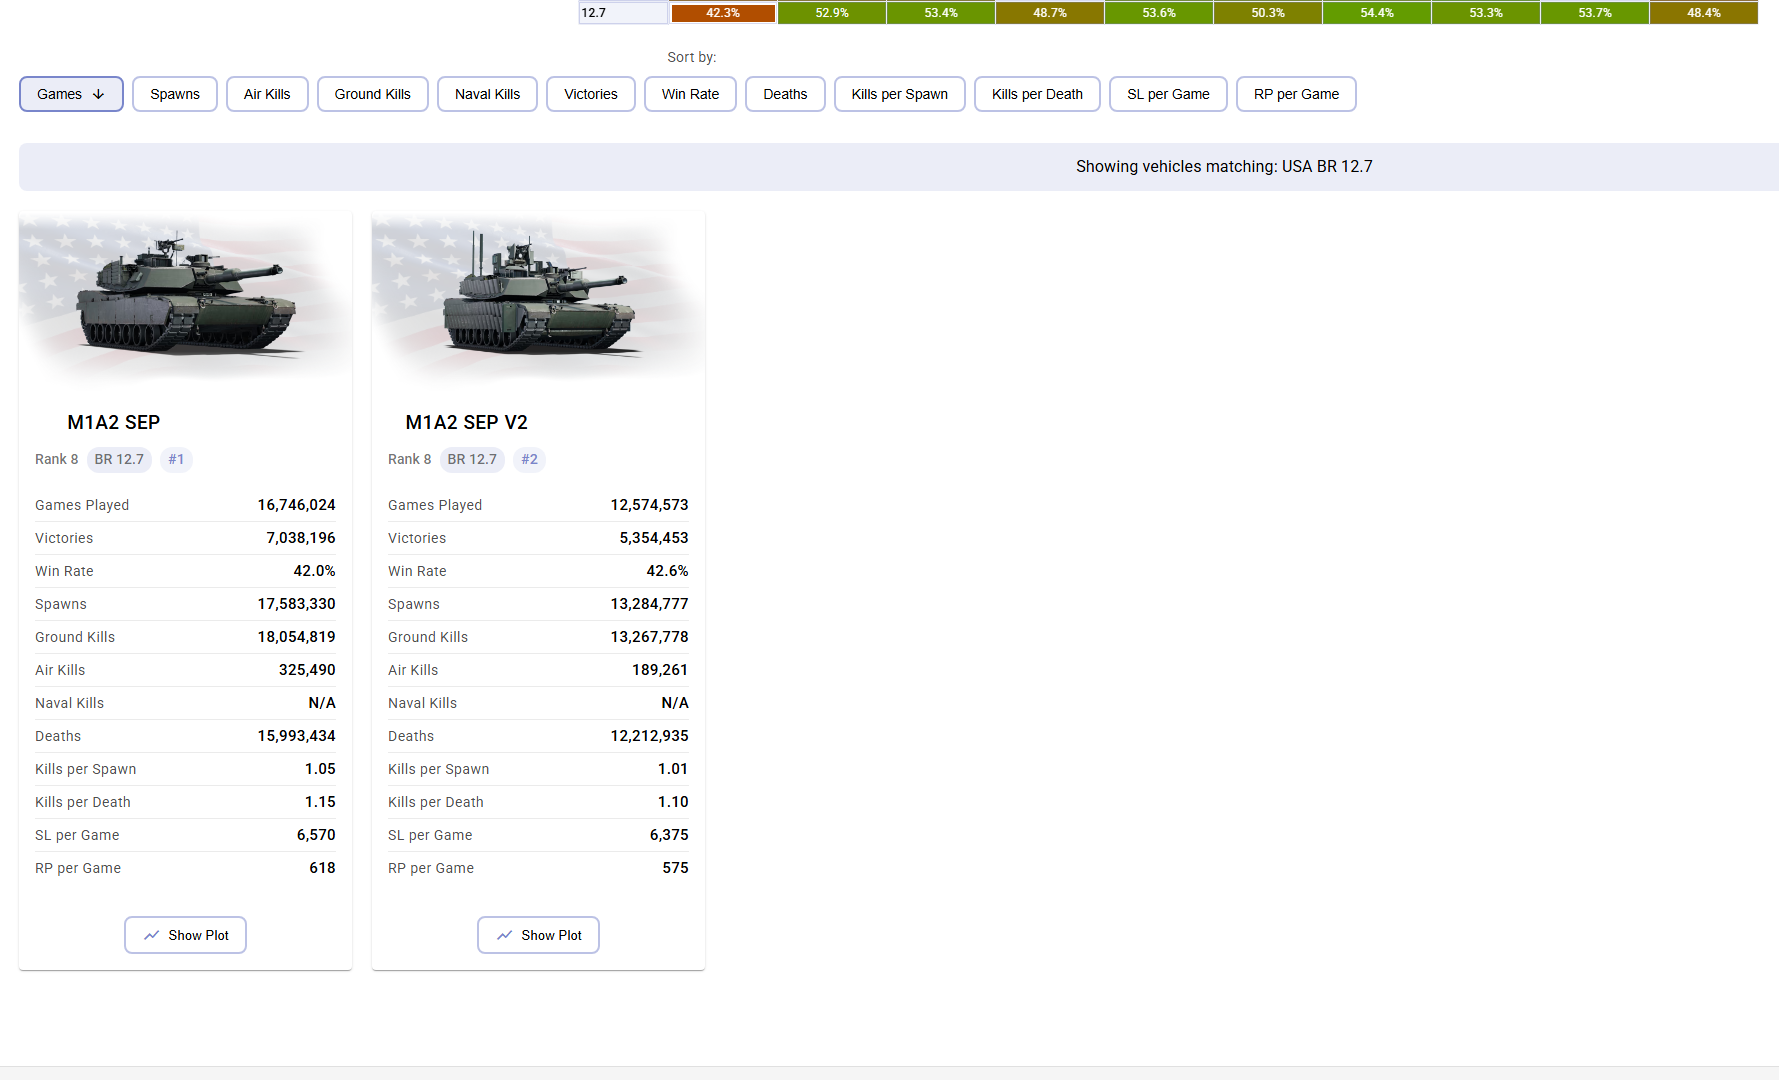Click the descending arrow icon on Games
Image resolution: width=1779 pixels, height=1080 pixels.
pos(98,94)
